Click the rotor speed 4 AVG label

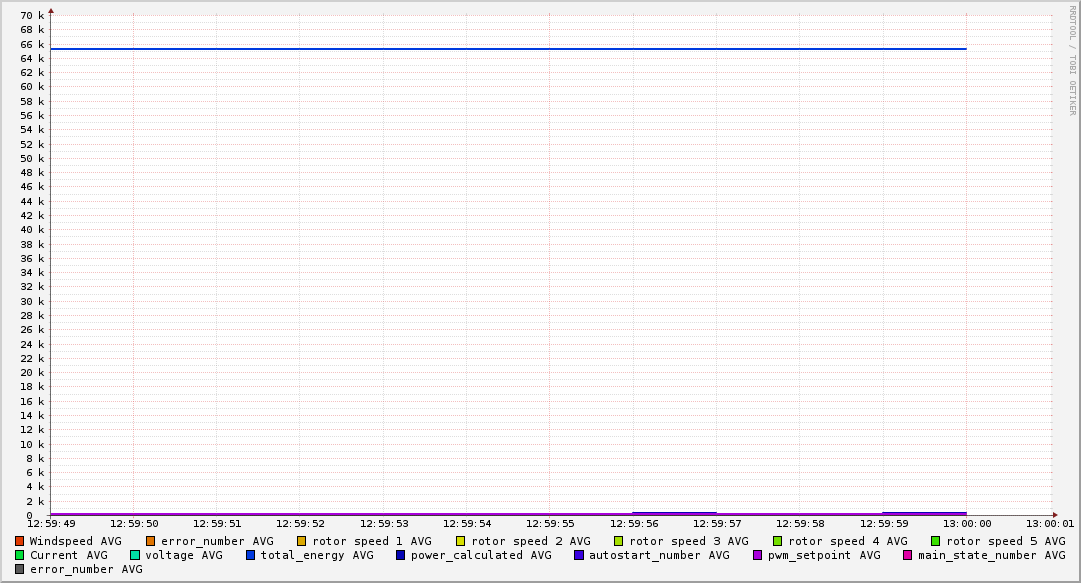click(847, 541)
